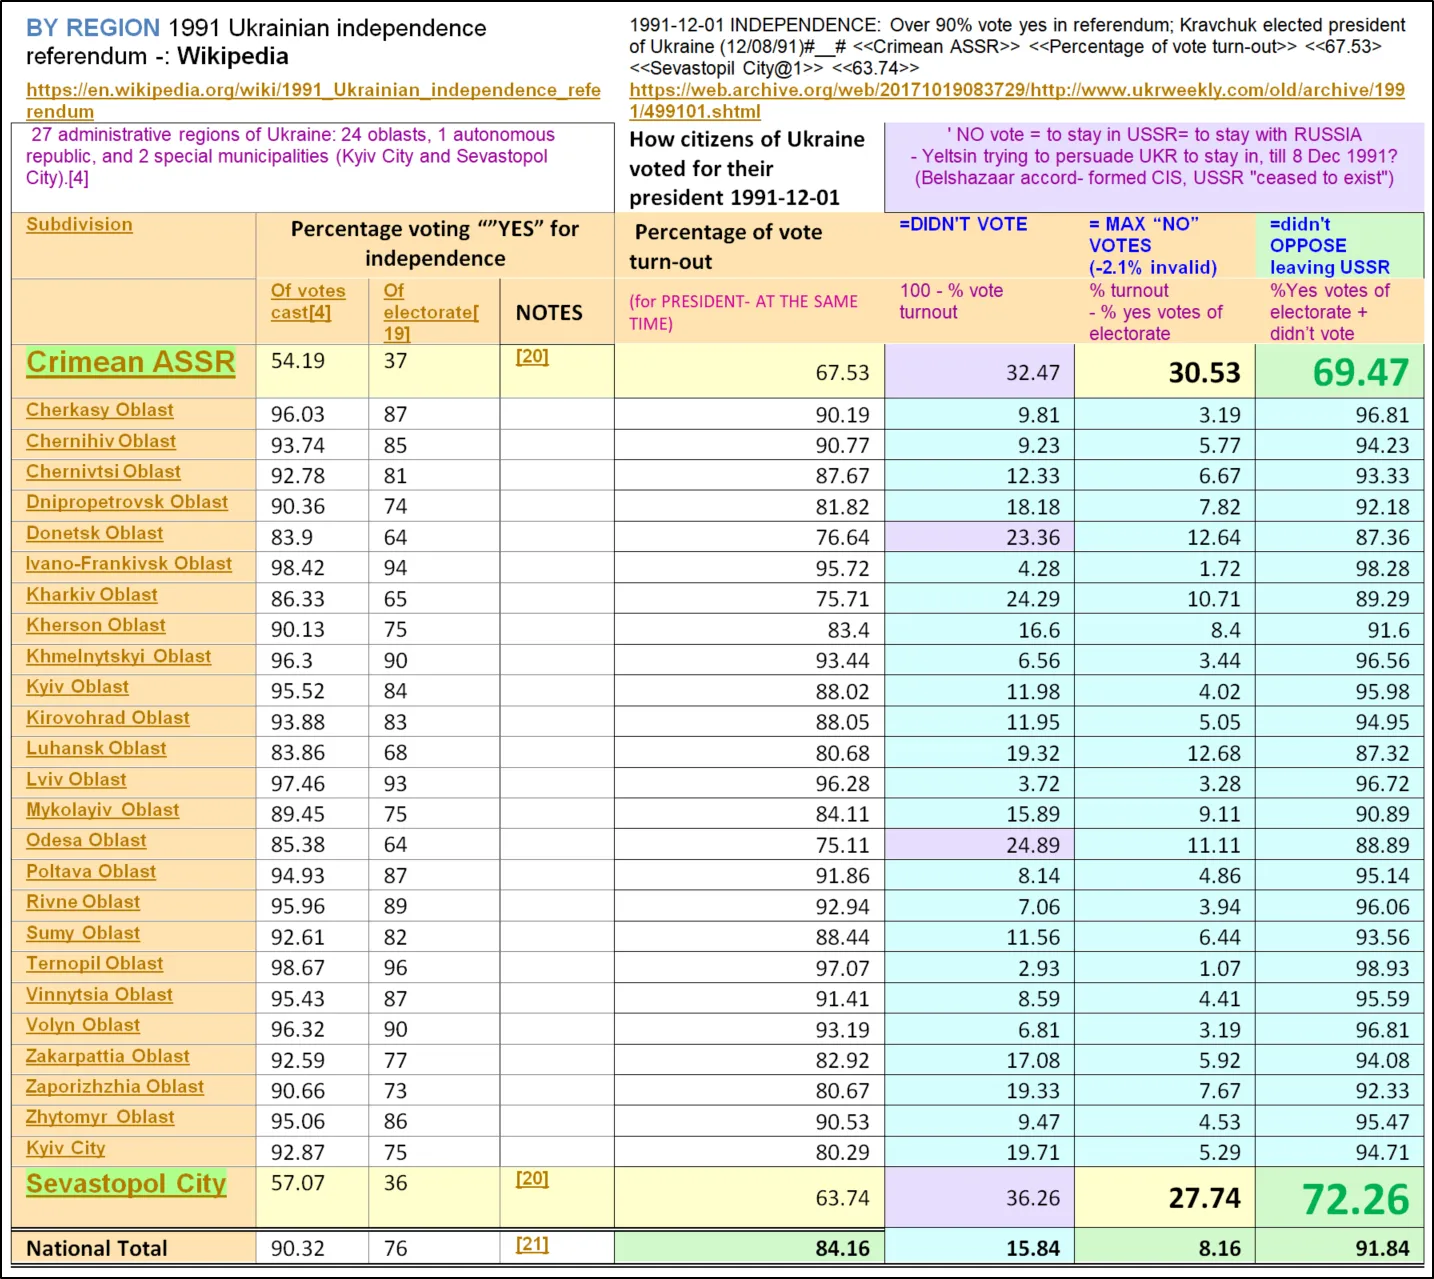Select Kharkiv max NO value 10.71
The height and width of the screenshot is (1279, 1434).
pos(1213,599)
